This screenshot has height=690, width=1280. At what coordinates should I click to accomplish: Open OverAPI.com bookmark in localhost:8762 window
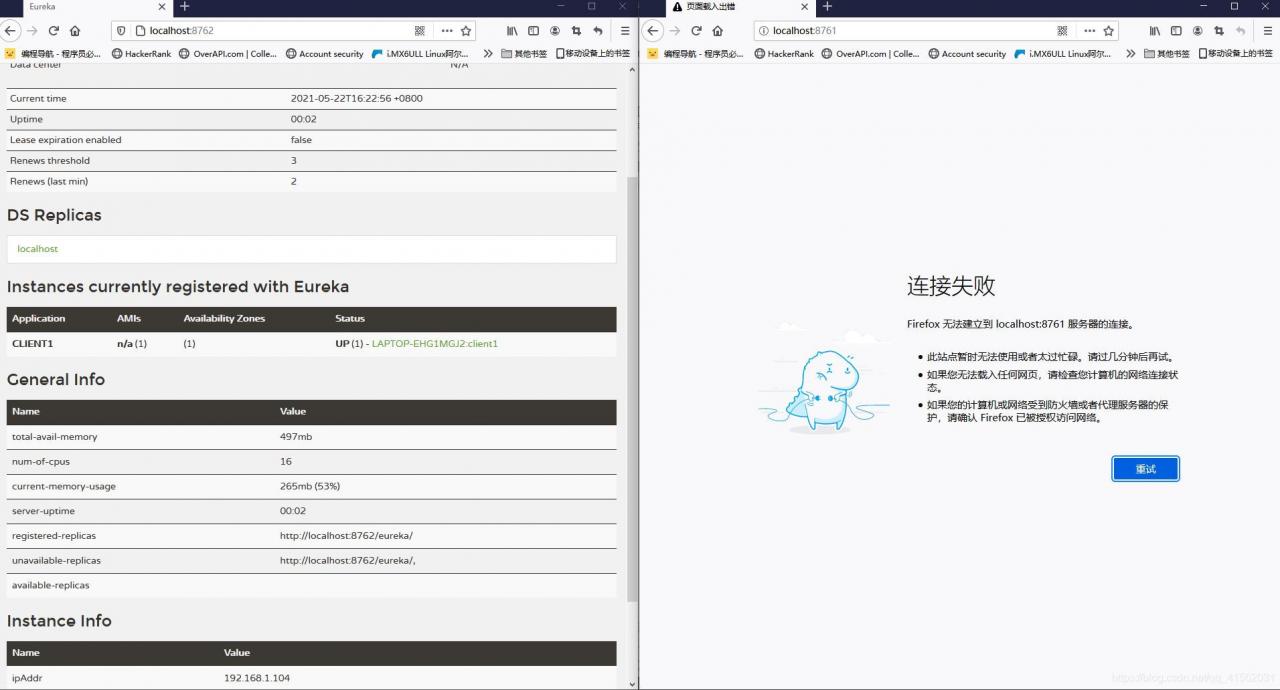pos(228,54)
